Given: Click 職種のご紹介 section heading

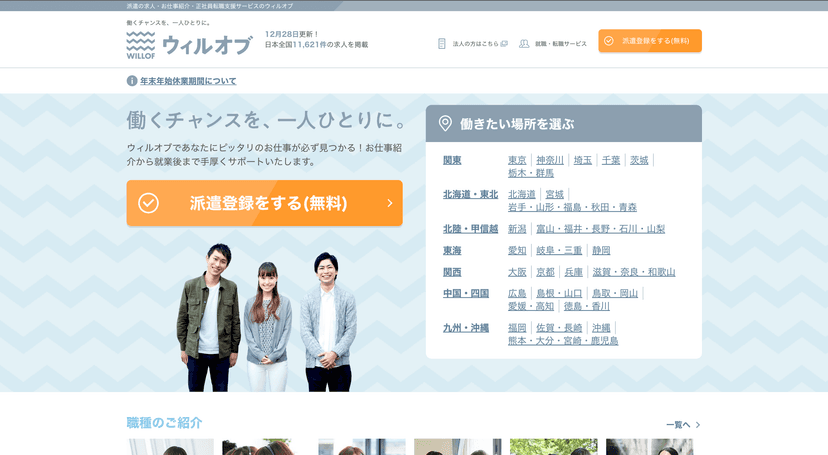Looking at the screenshot, I should point(164,423).
